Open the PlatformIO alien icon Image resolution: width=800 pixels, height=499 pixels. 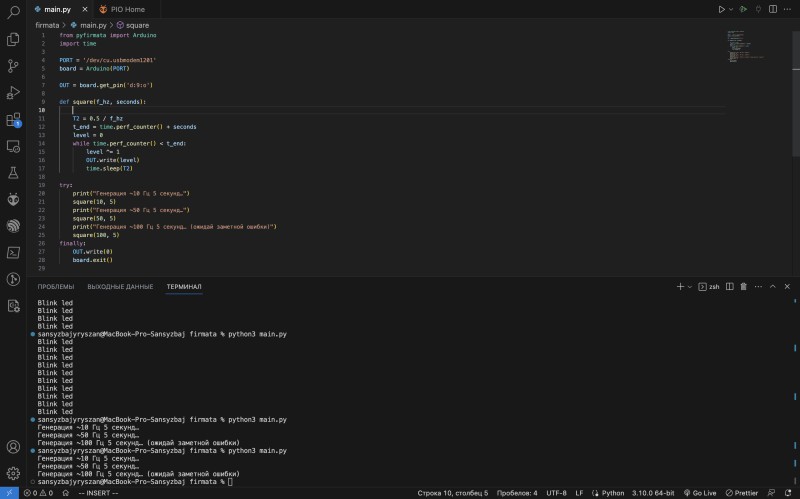[14, 199]
